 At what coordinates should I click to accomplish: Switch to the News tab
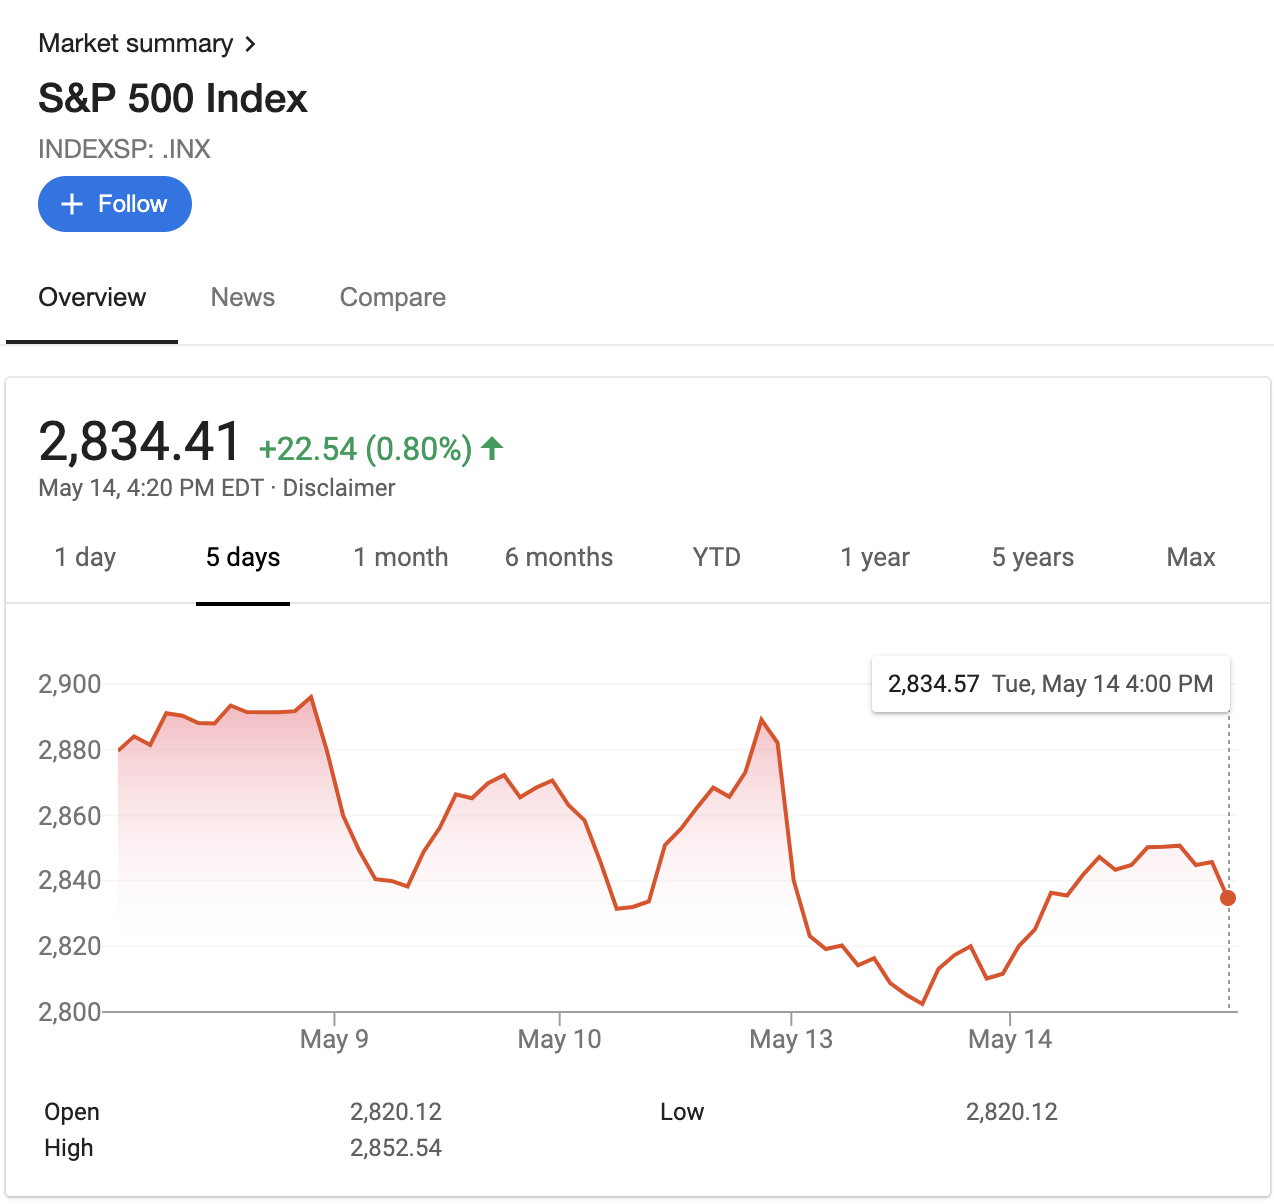(242, 298)
